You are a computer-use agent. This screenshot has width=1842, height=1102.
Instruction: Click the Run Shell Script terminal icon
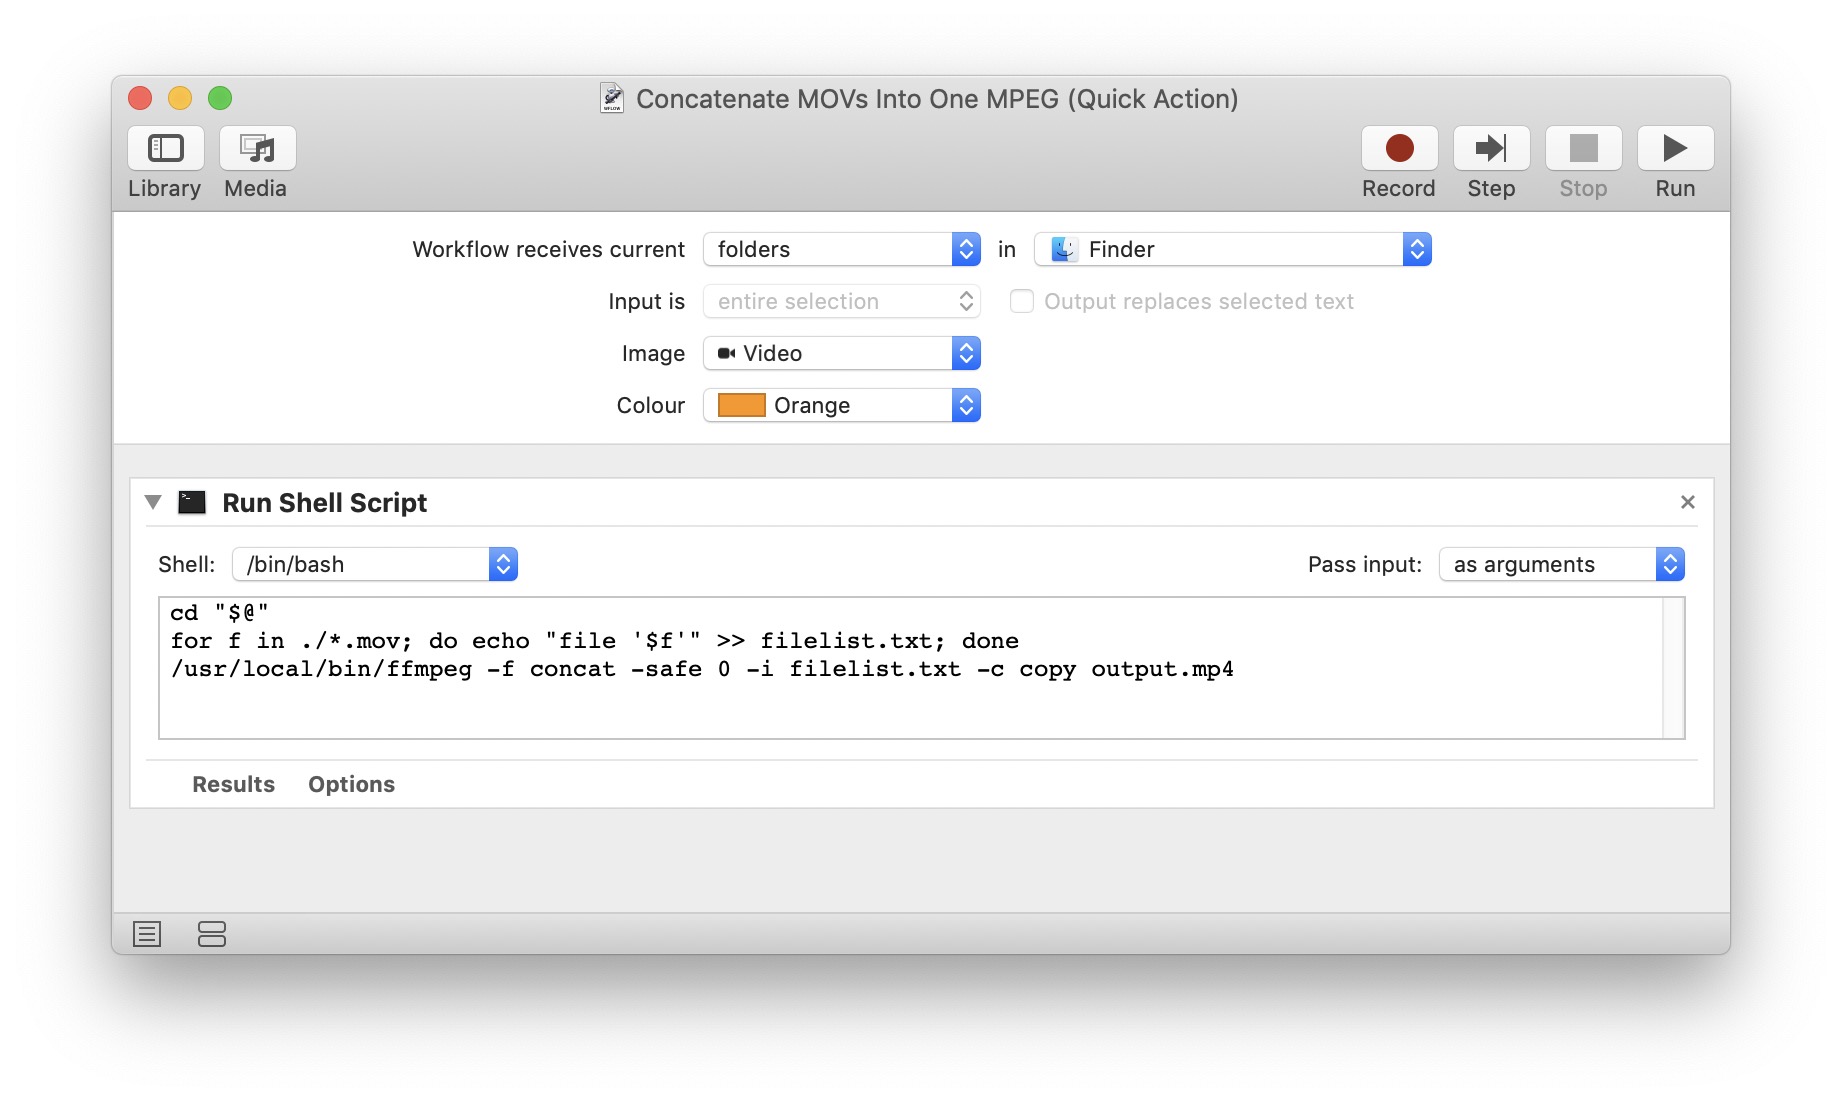pos(191,502)
